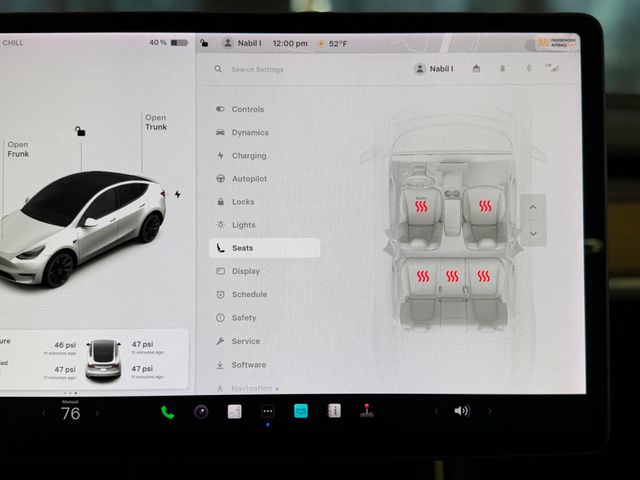Raise volume with the right arrow
Image resolution: width=640 pixels, height=480 pixels.
489,411
